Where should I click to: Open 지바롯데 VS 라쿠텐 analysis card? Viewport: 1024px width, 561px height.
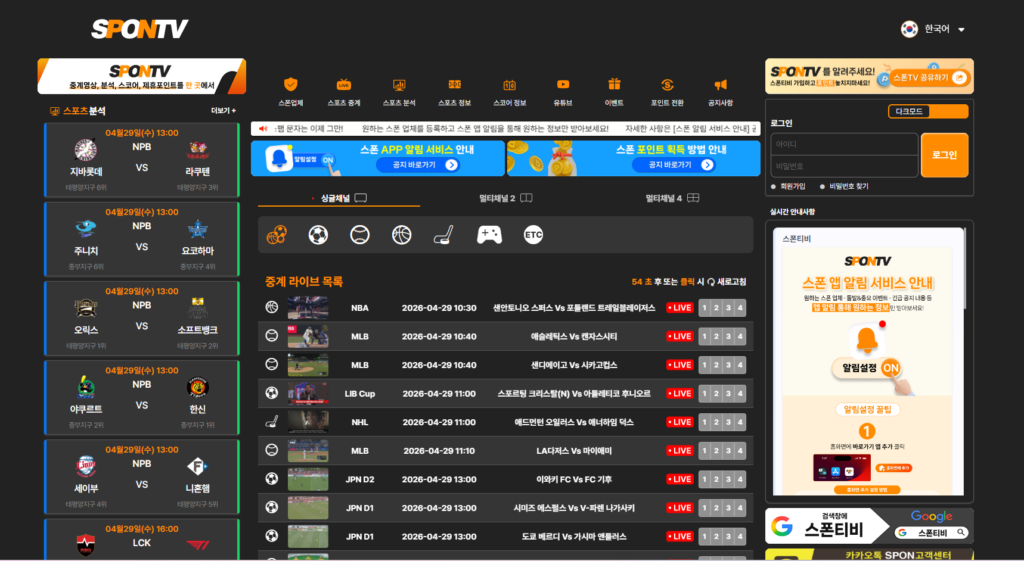pos(142,160)
